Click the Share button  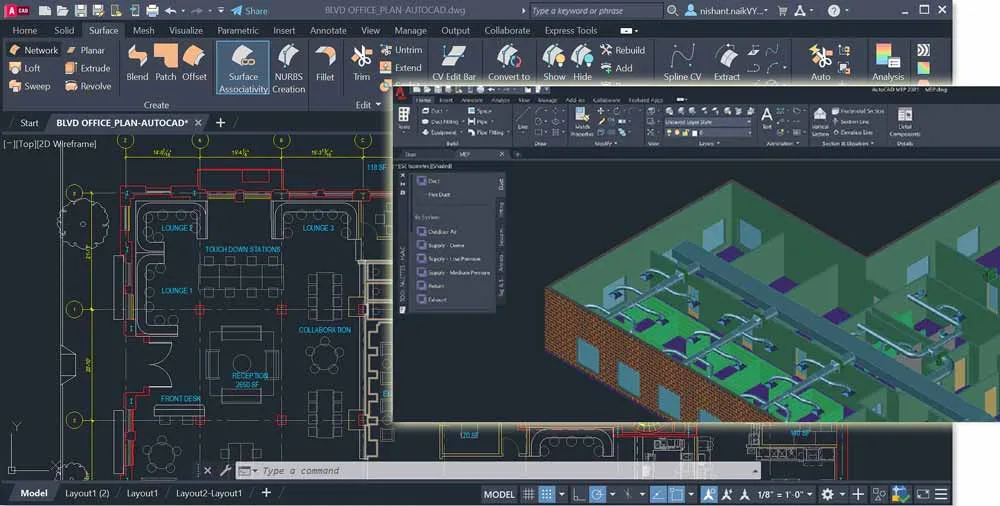[249, 10]
